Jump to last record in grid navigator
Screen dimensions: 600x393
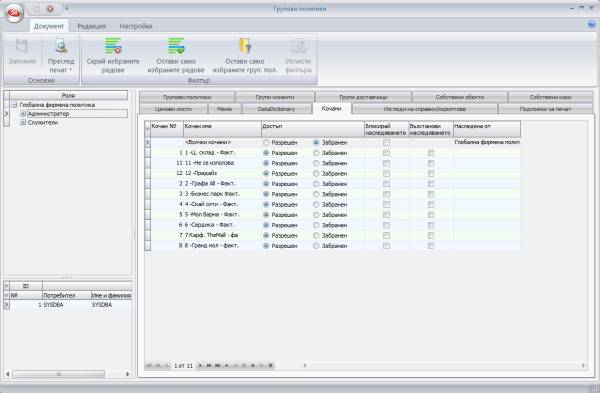point(217,366)
